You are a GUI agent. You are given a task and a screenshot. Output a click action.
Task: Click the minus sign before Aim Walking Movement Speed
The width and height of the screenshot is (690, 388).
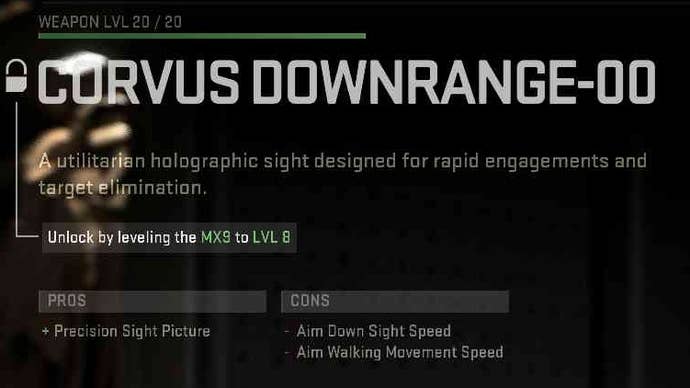click(287, 352)
